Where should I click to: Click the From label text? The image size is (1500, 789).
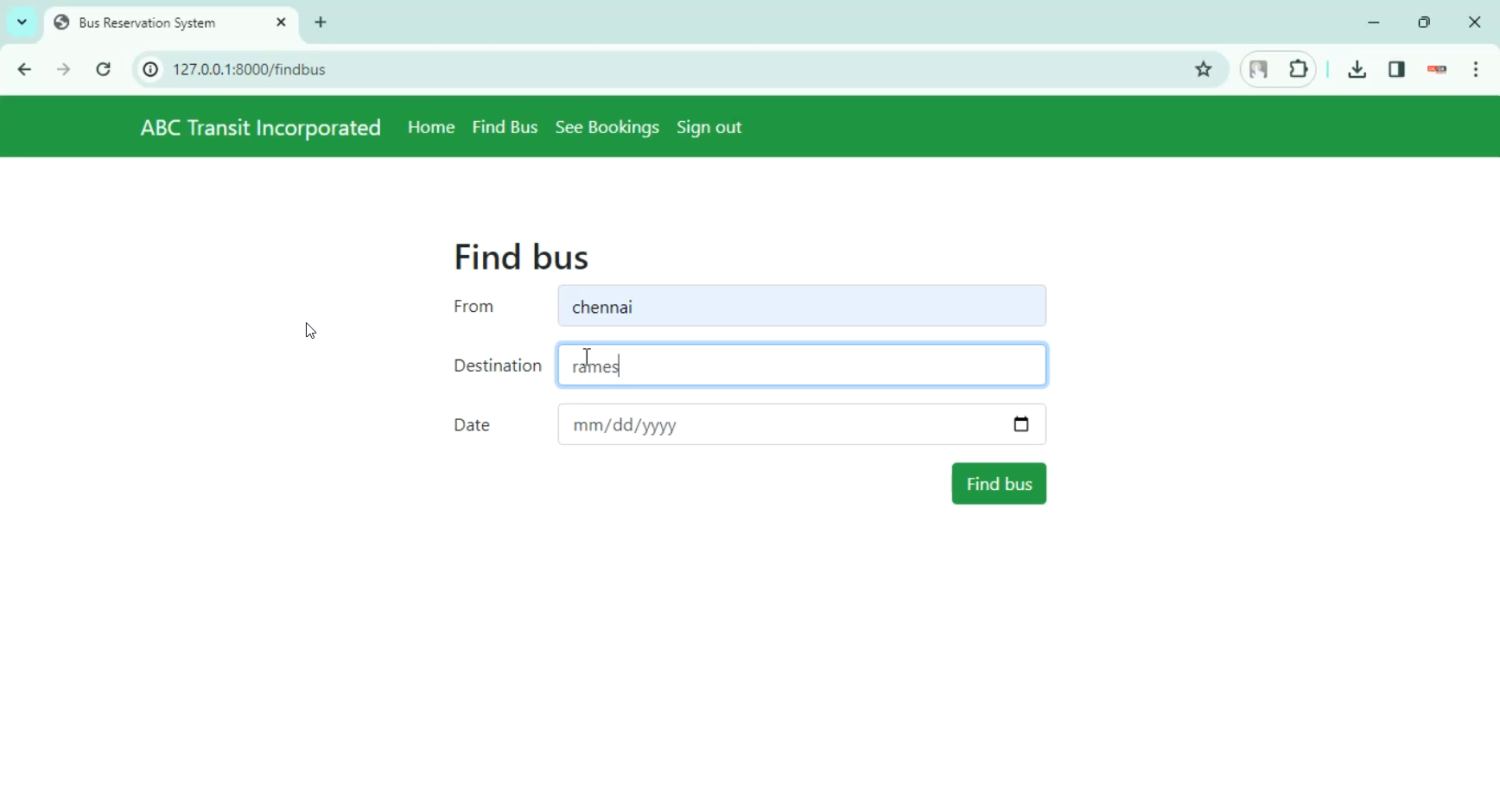coord(473,306)
